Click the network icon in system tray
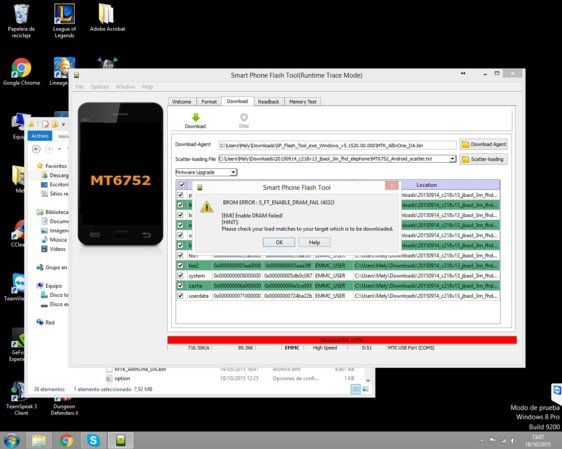 click(504, 440)
